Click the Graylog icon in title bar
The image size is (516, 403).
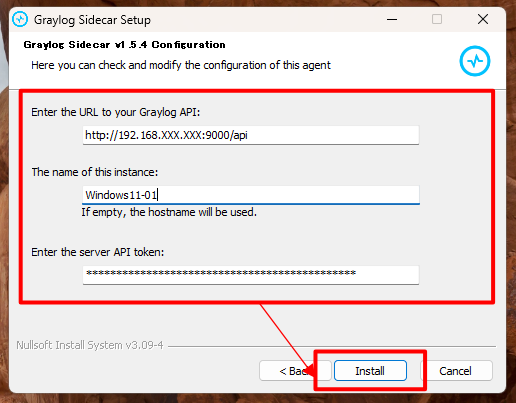pos(20,19)
